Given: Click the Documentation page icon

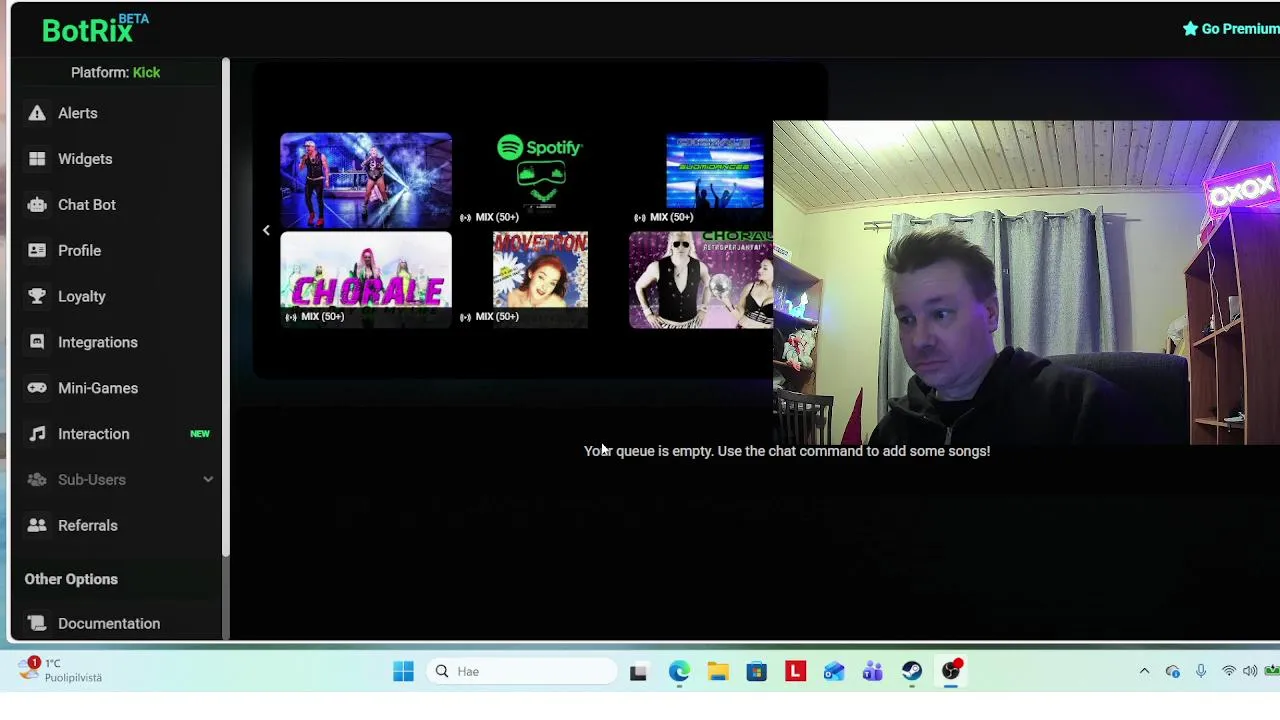Looking at the screenshot, I should 37,623.
